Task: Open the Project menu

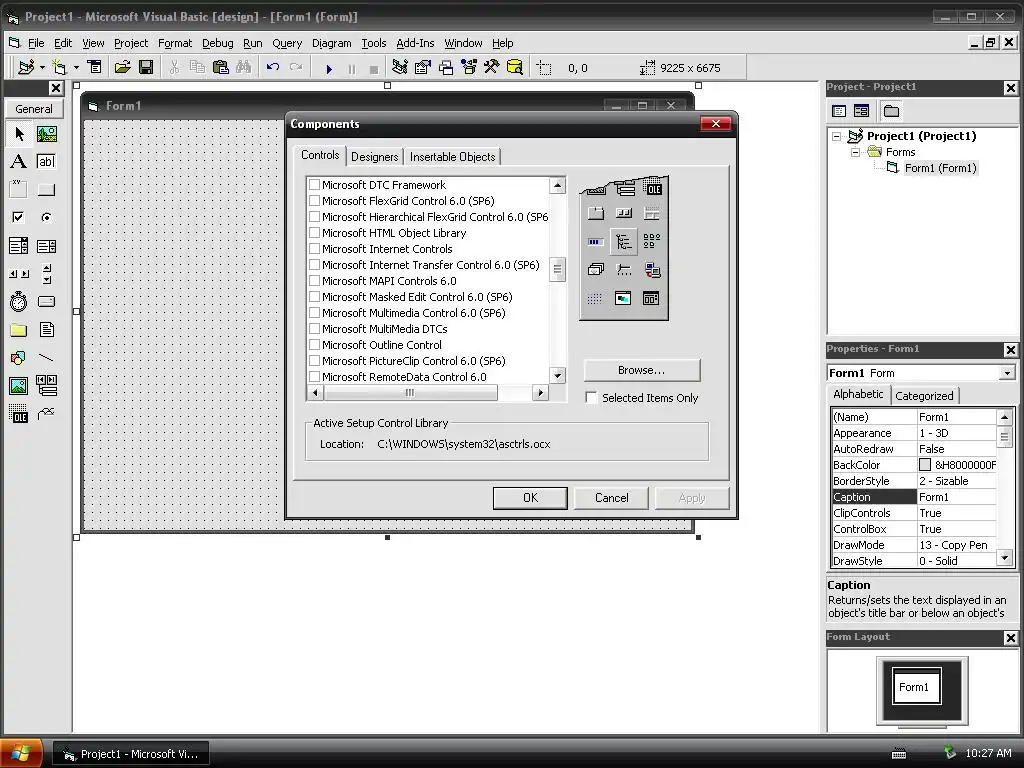Action: coord(131,43)
